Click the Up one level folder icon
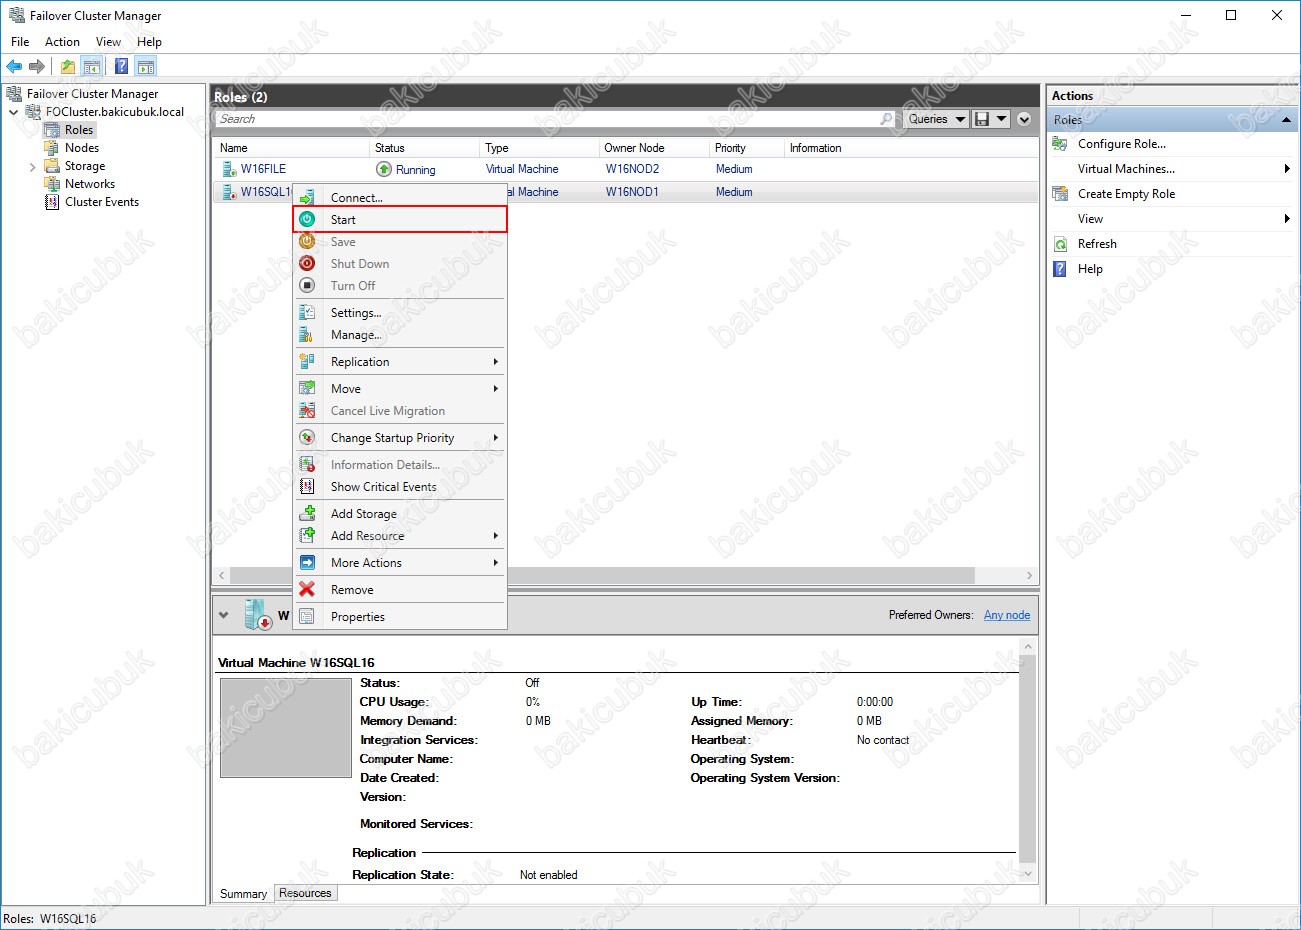 (x=67, y=66)
